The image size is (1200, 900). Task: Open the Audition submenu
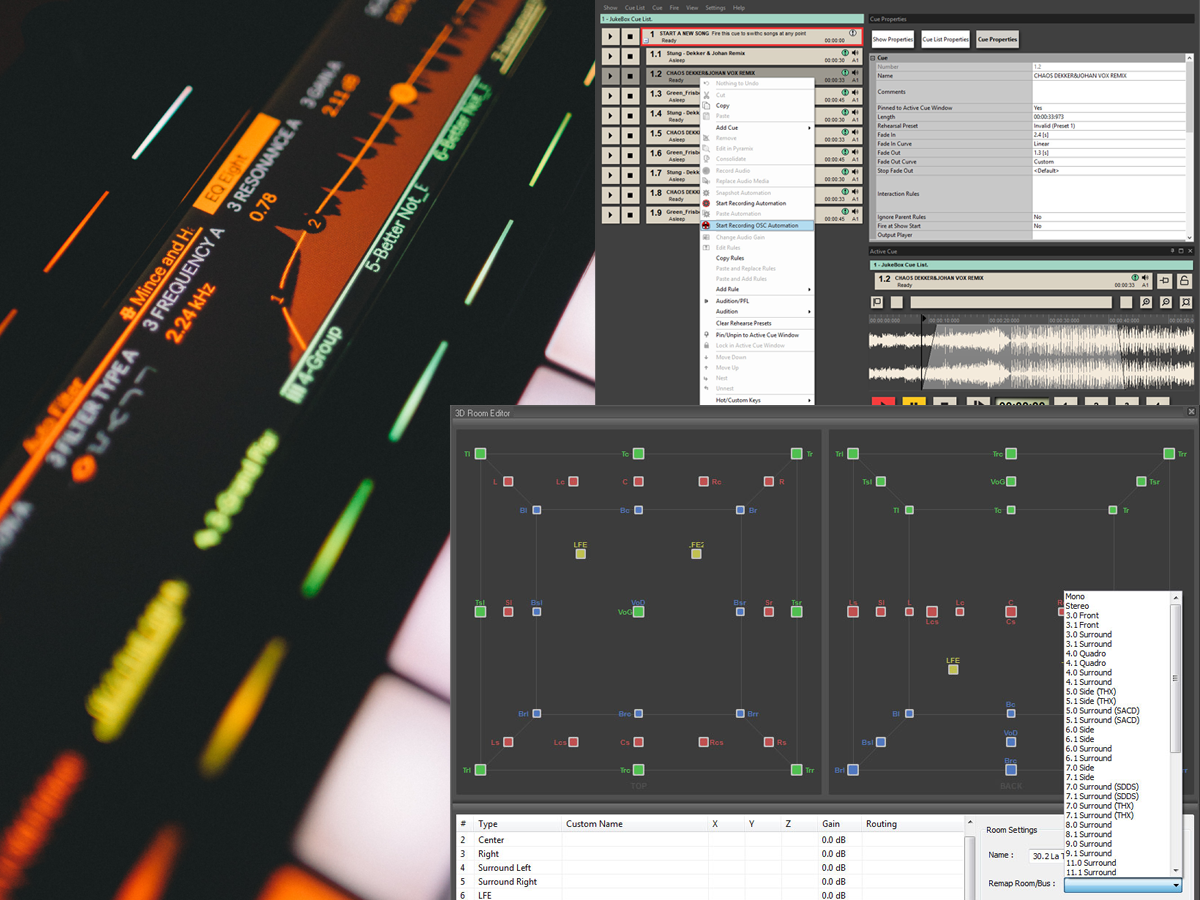[757, 312]
